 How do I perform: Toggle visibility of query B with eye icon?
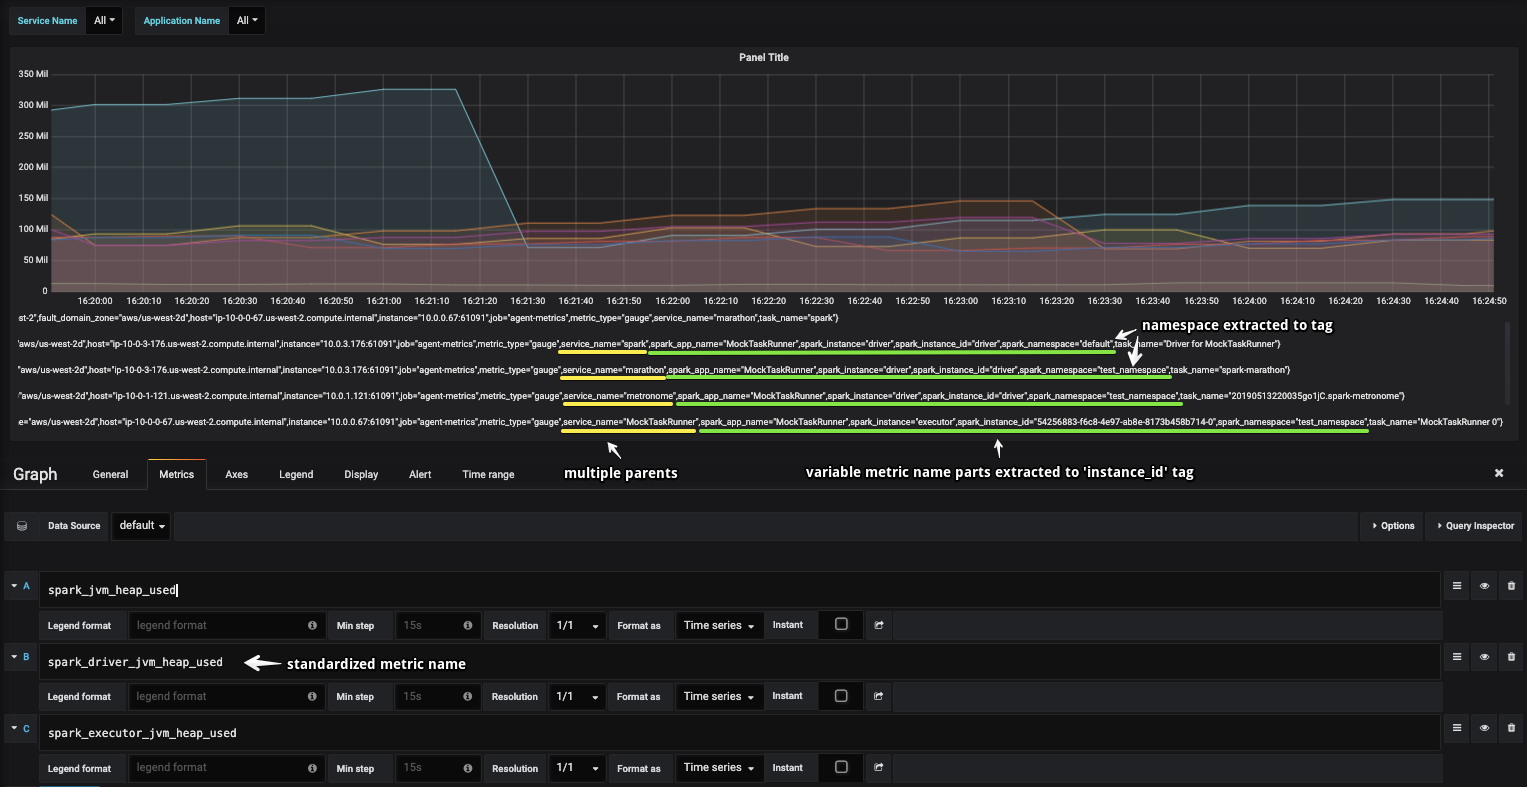(1484, 657)
